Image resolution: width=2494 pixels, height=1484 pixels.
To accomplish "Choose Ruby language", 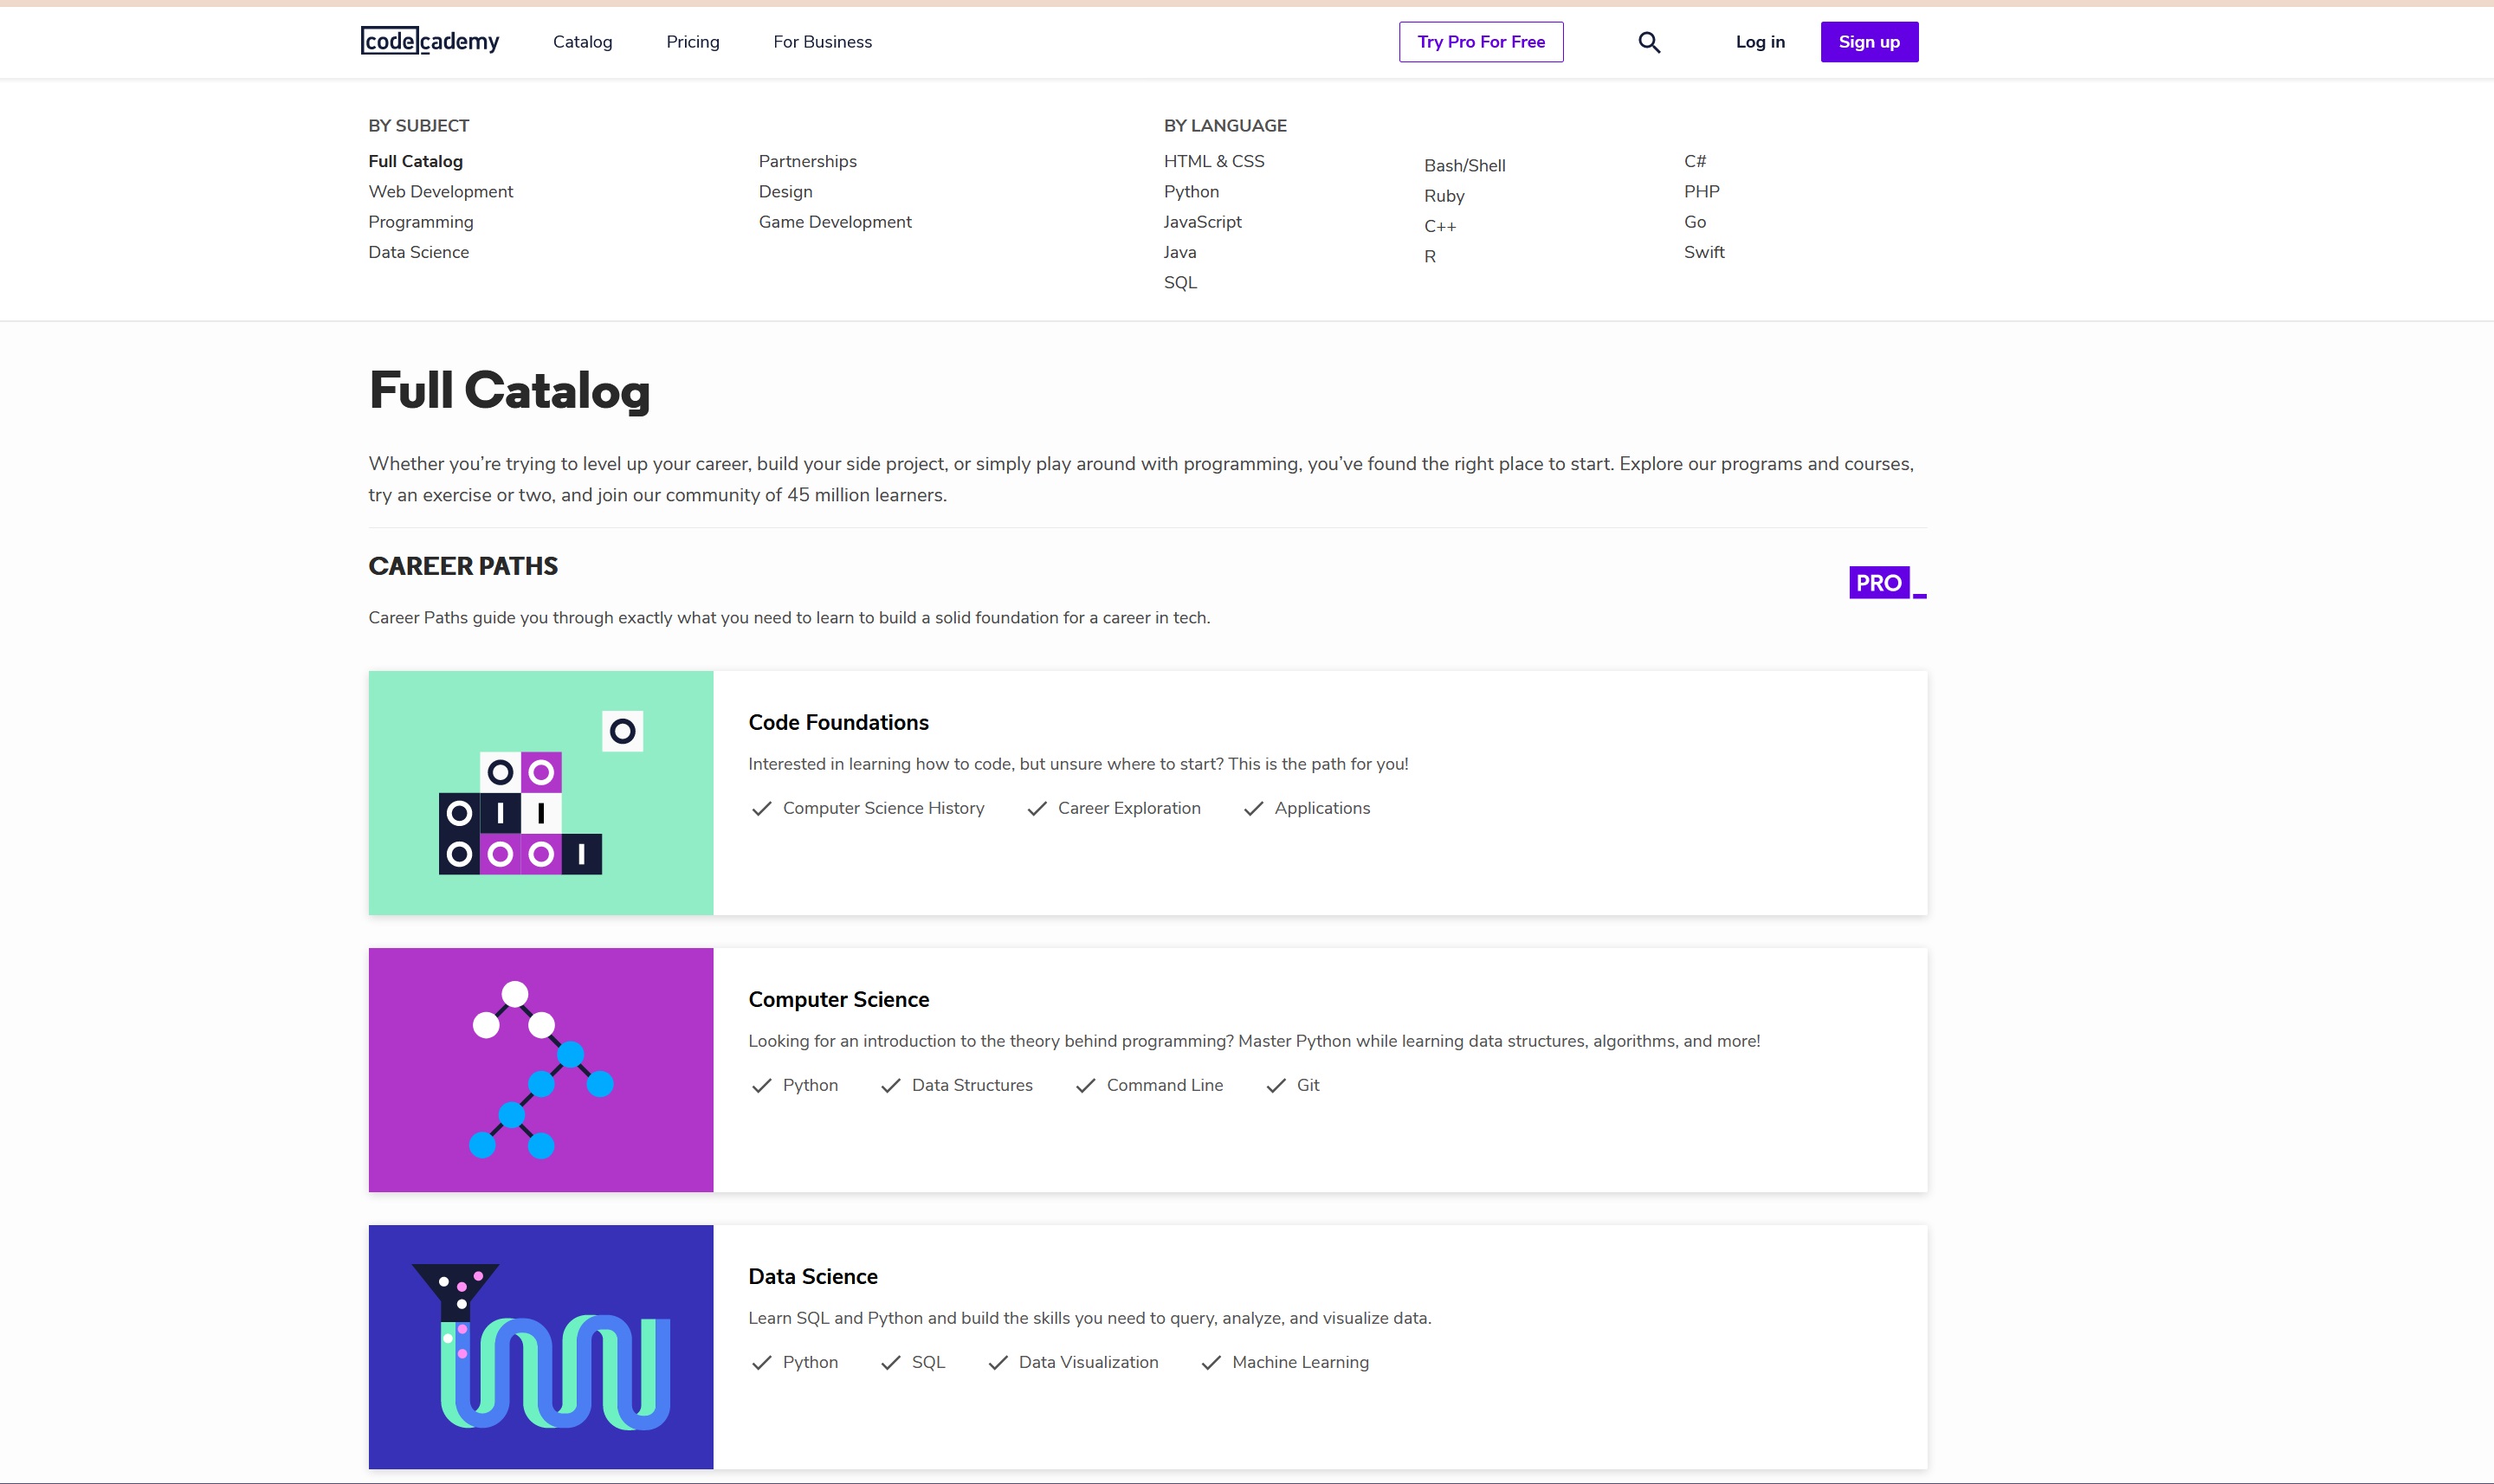I will point(1444,196).
